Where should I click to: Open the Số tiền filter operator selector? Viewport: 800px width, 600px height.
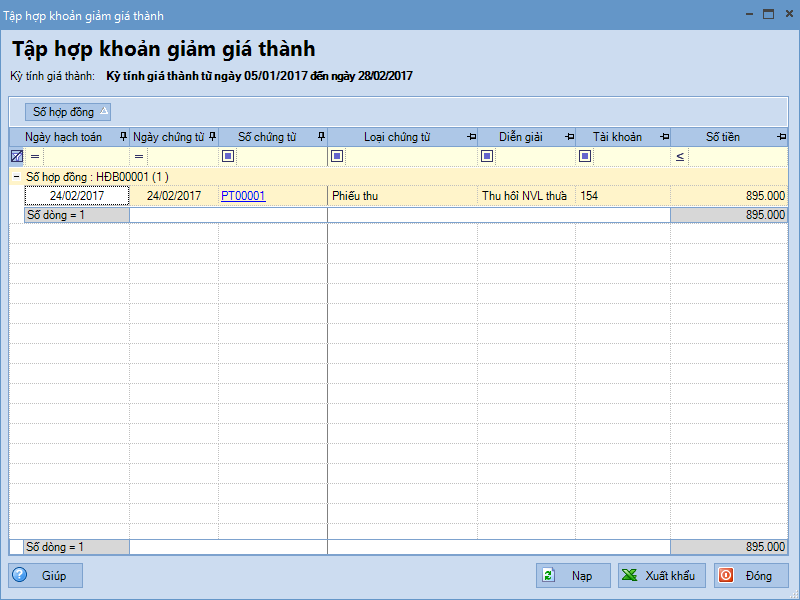(680, 156)
